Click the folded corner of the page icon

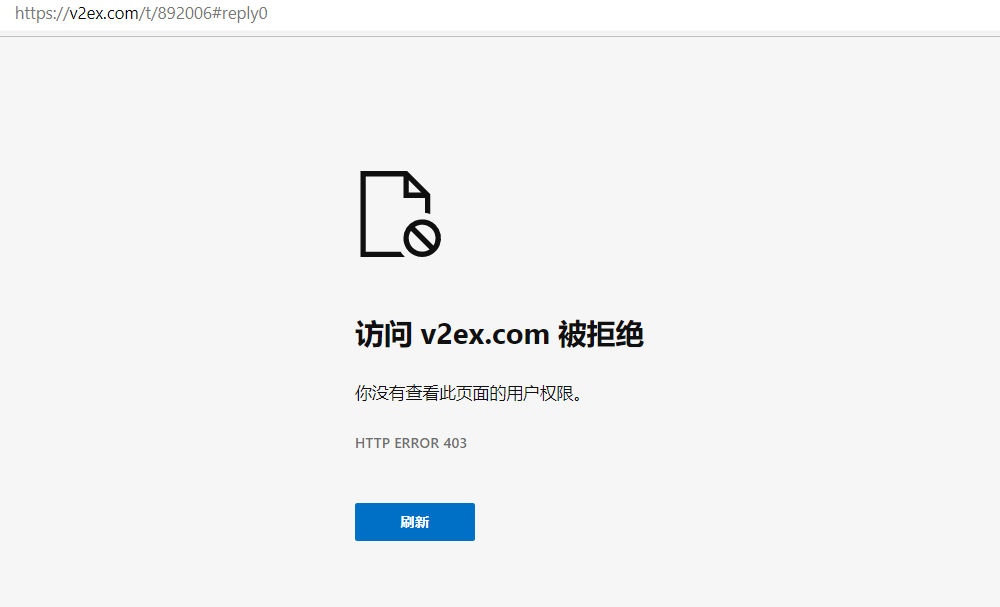(417, 184)
